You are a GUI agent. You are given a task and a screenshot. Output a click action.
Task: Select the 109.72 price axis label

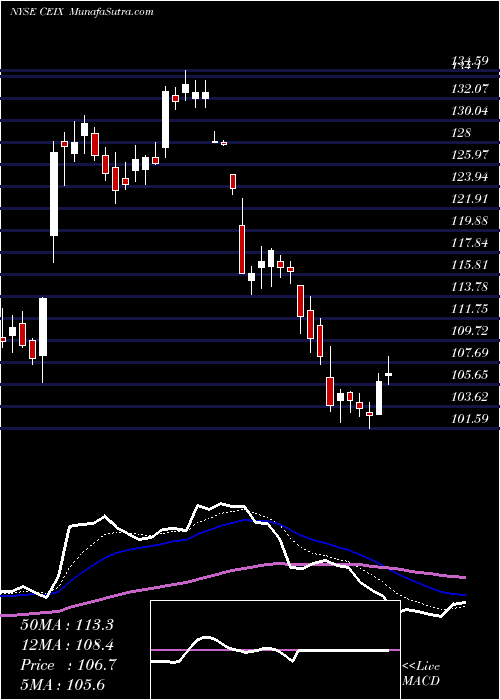tap(469, 331)
